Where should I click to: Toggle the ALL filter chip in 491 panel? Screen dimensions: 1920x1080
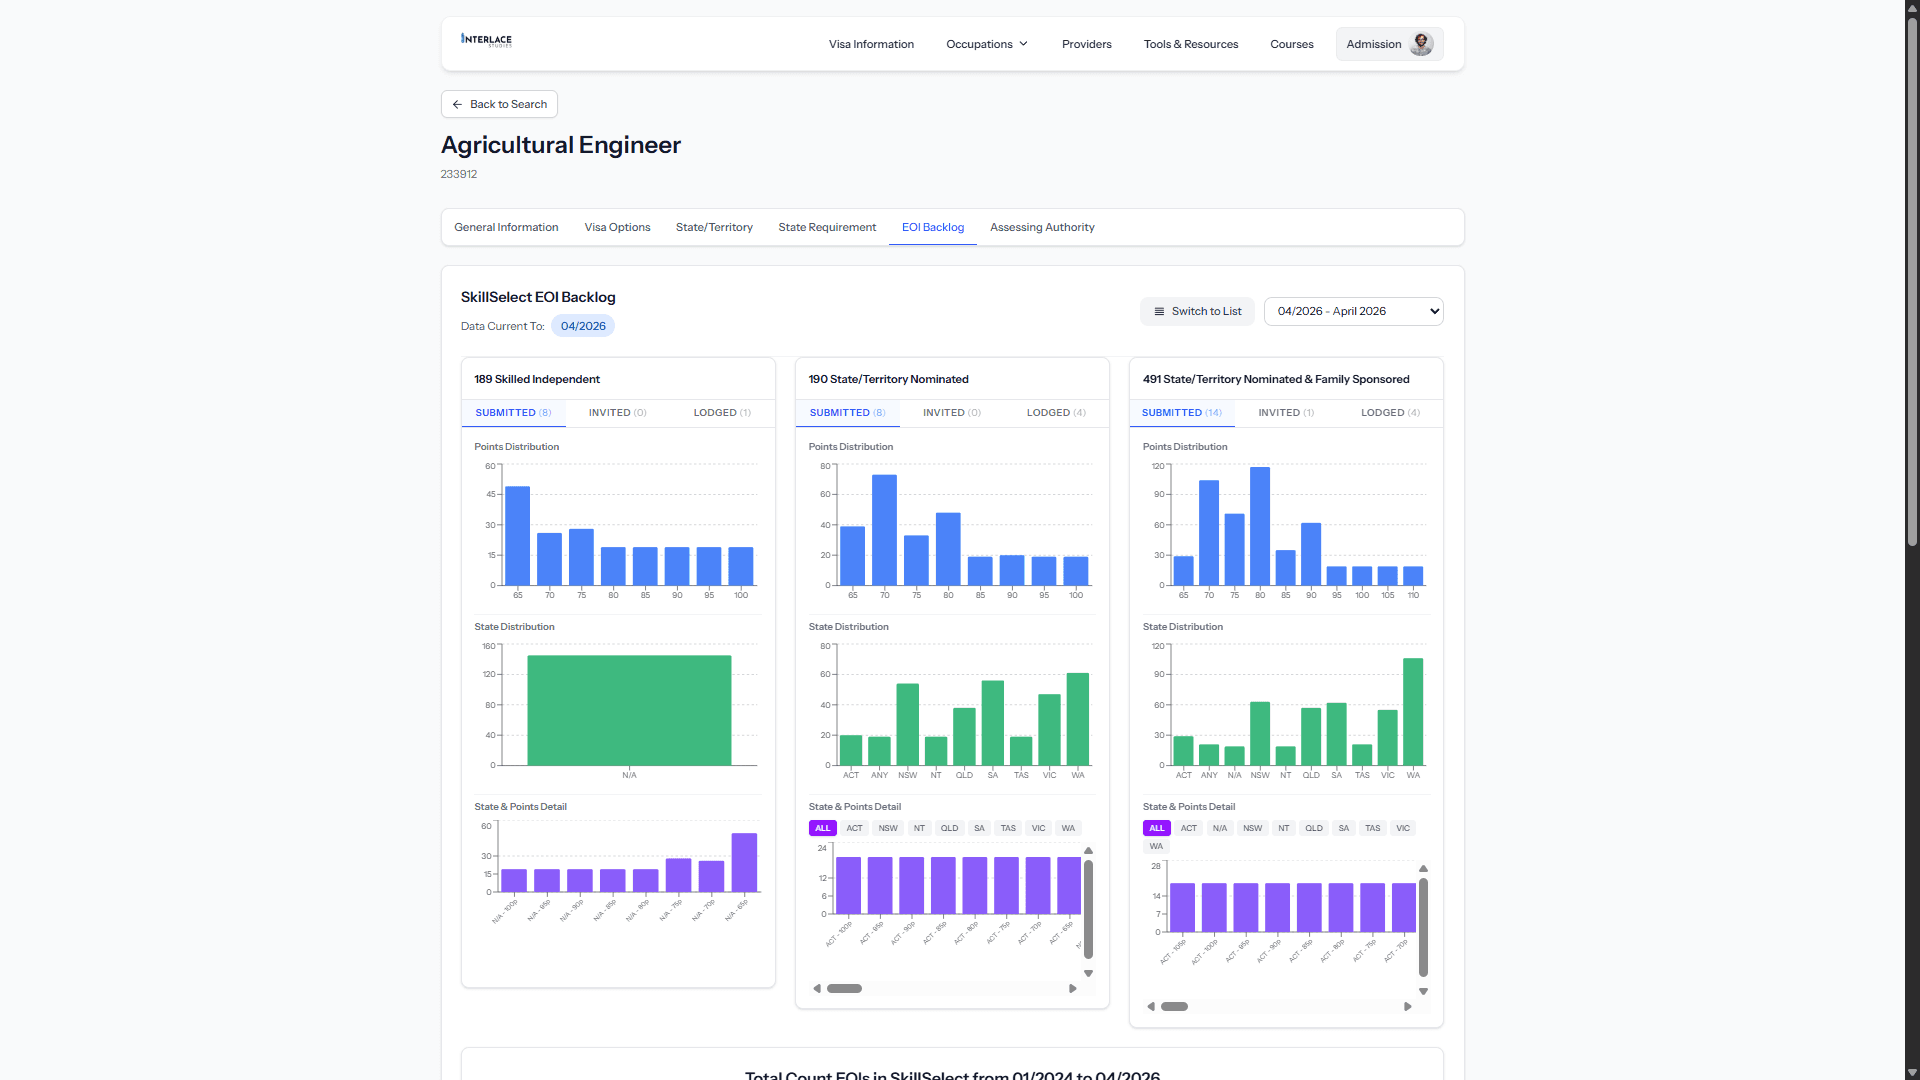point(1157,828)
